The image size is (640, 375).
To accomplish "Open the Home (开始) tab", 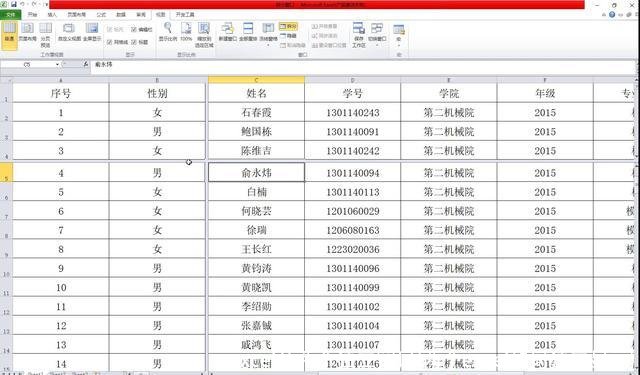I will (32, 15).
